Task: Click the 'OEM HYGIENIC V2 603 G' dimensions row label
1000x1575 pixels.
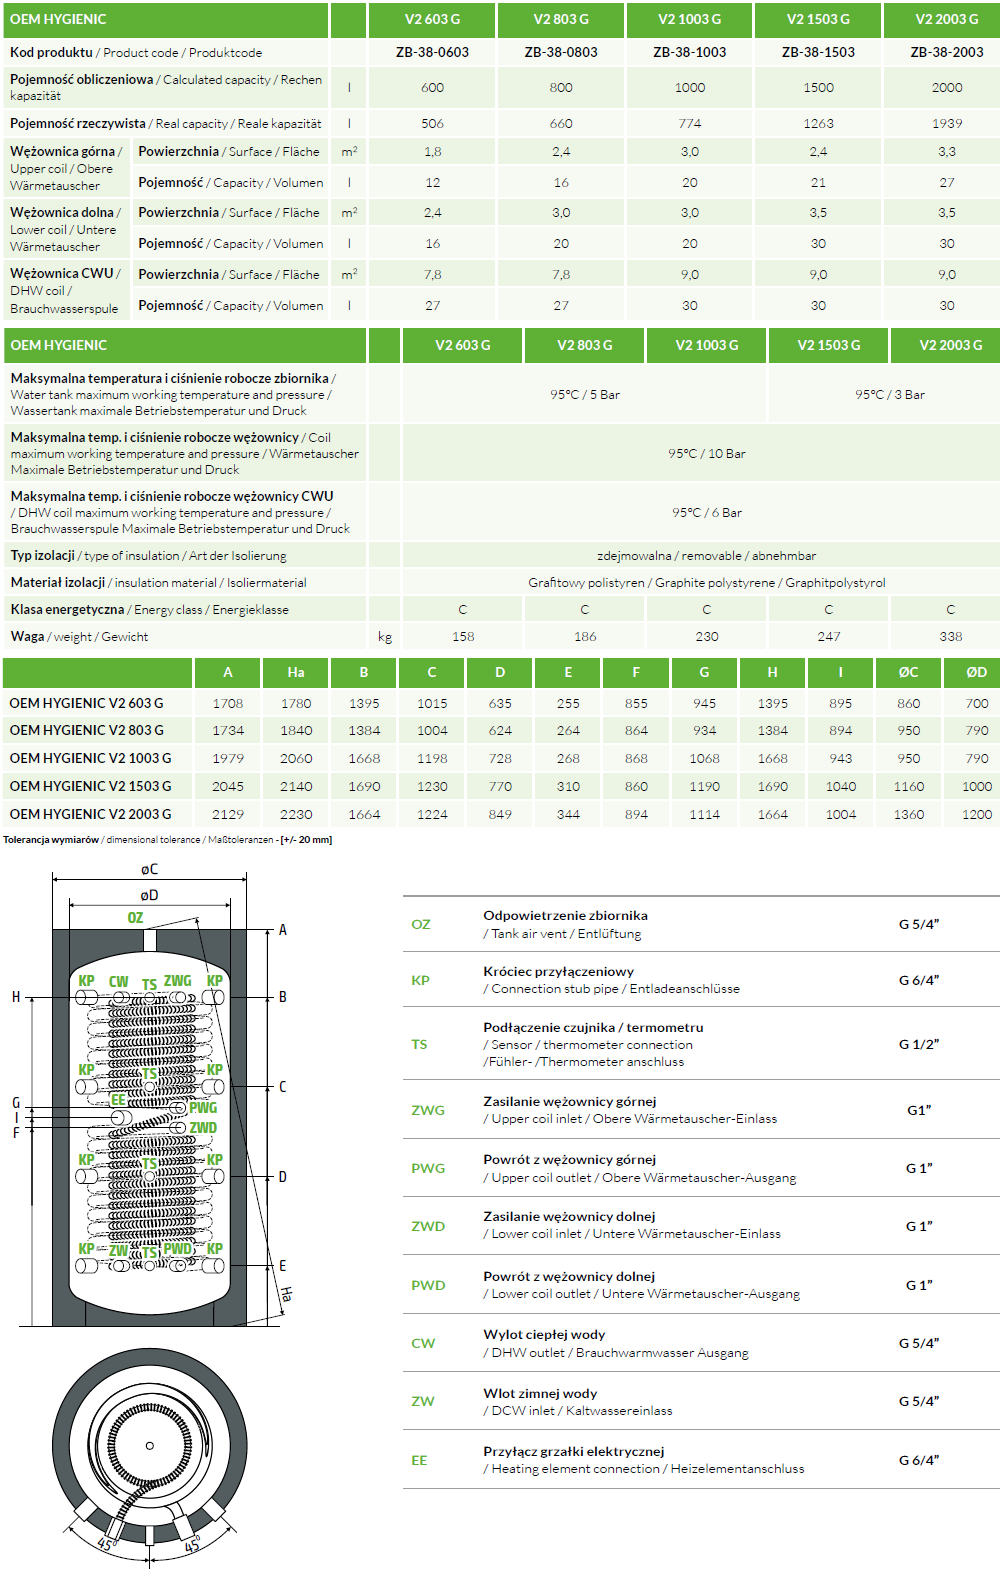Action: (87, 703)
